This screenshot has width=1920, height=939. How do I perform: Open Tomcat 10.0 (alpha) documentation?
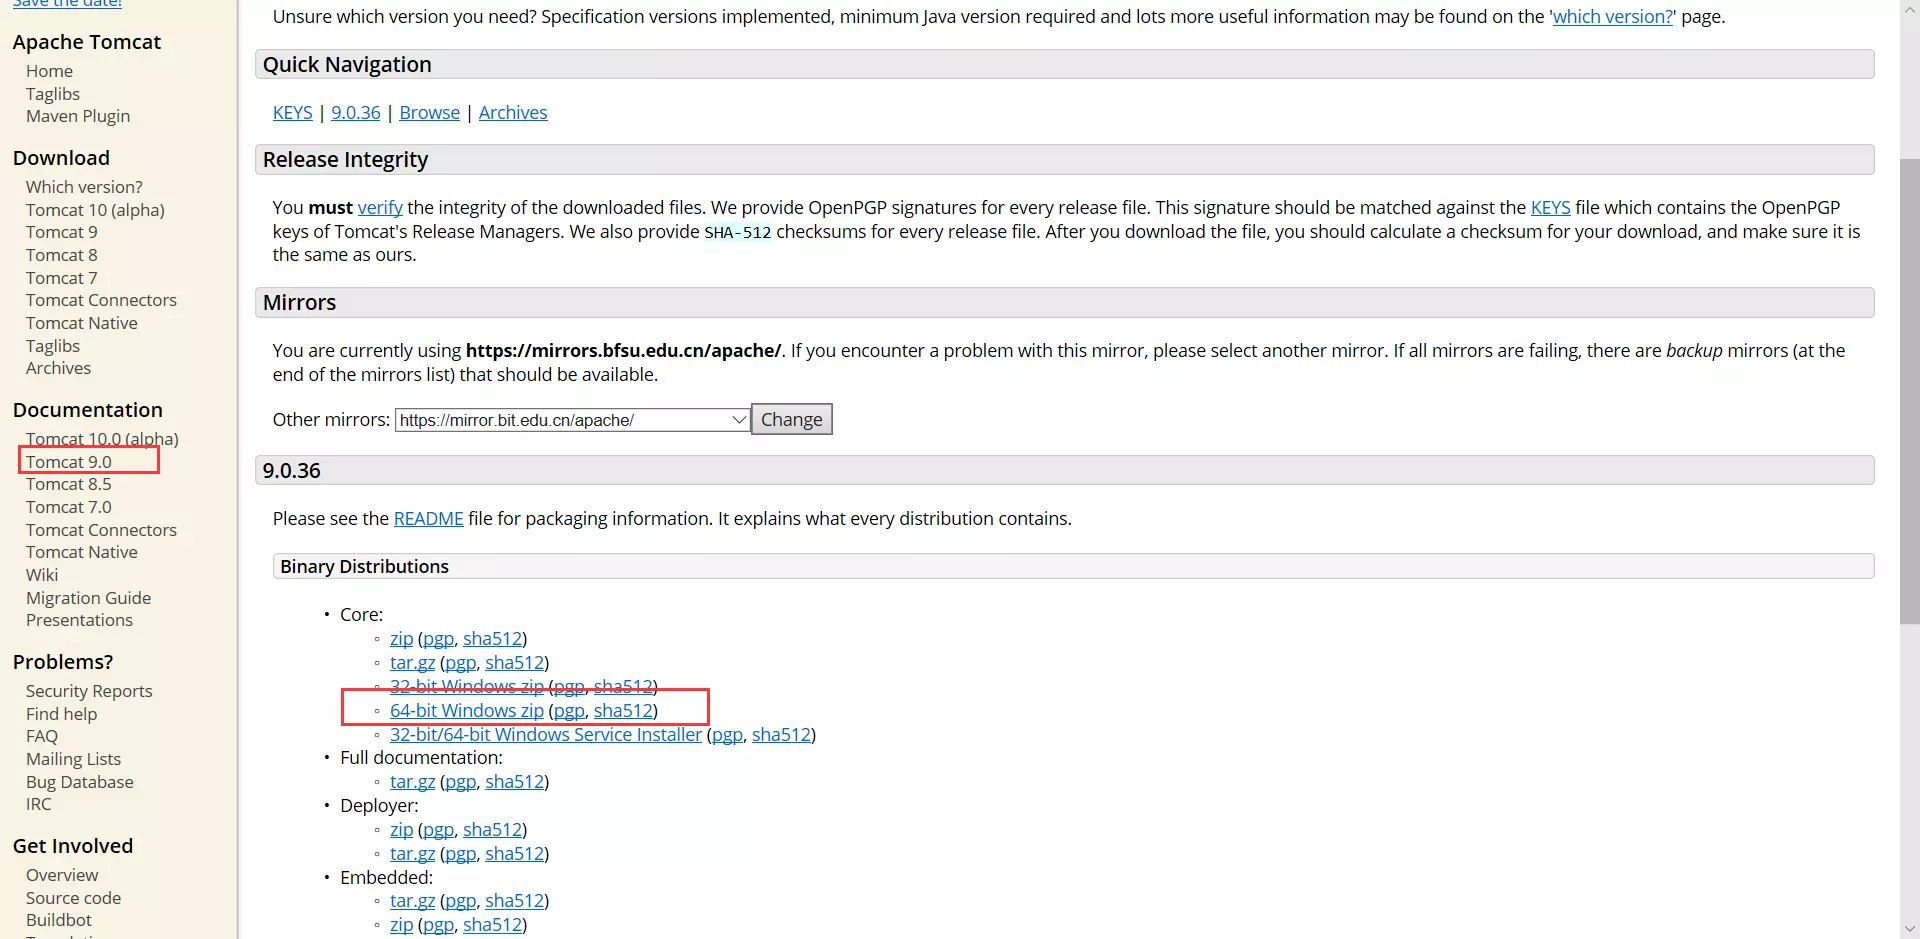(x=102, y=439)
